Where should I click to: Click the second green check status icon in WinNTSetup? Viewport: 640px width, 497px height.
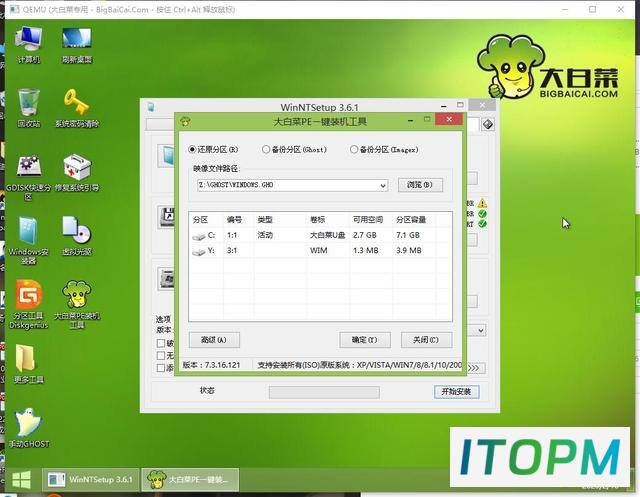pos(482,224)
